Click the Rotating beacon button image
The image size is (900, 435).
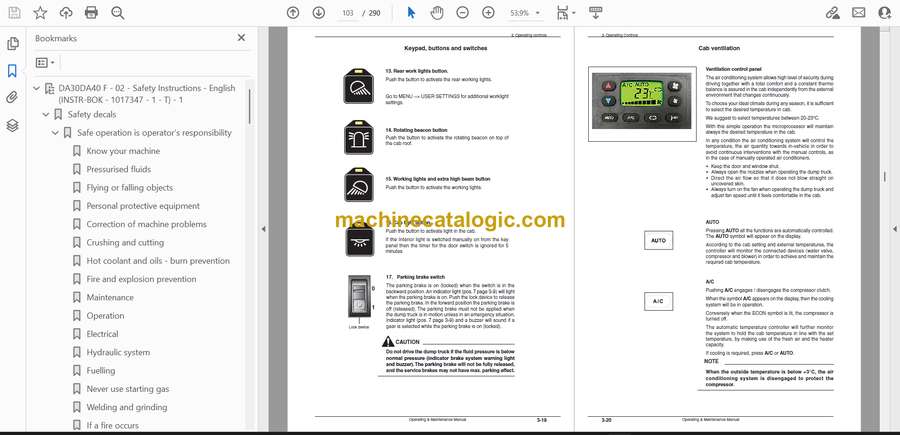tap(359, 138)
